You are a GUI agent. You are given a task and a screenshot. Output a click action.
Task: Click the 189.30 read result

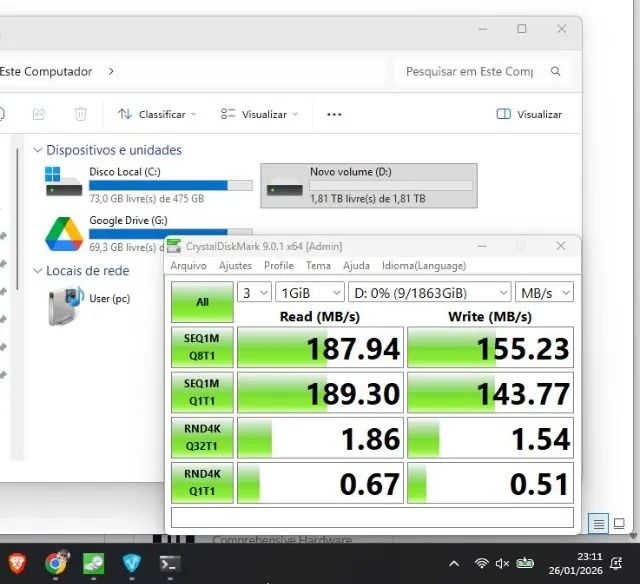(320, 393)
